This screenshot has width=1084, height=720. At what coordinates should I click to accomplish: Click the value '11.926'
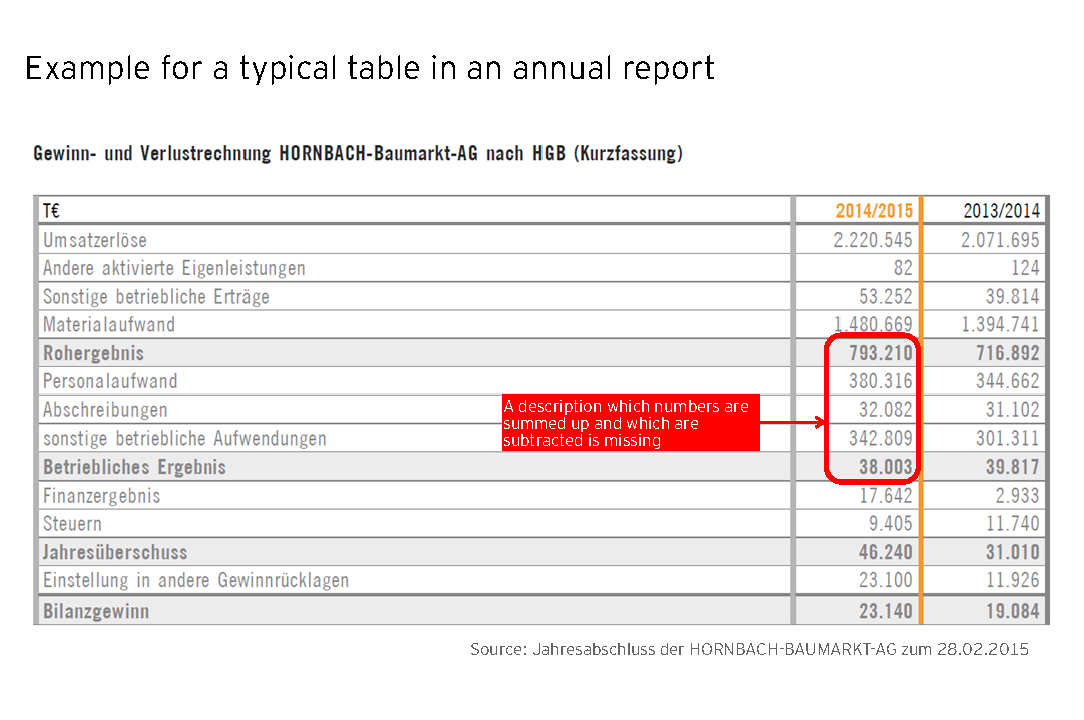1013,580
